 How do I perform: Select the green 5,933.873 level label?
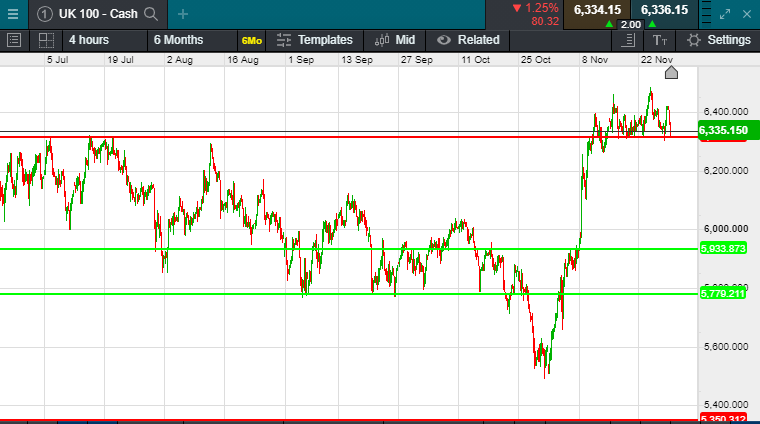(723, 249)
